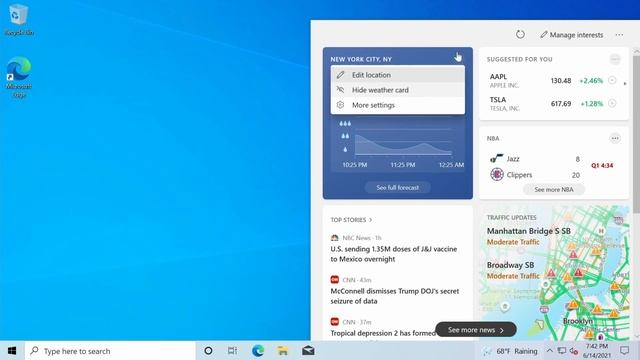The image size is (640, 360).
Task: Launch Microsoft Edge from the taskbar
Action: tap(258, 351)
